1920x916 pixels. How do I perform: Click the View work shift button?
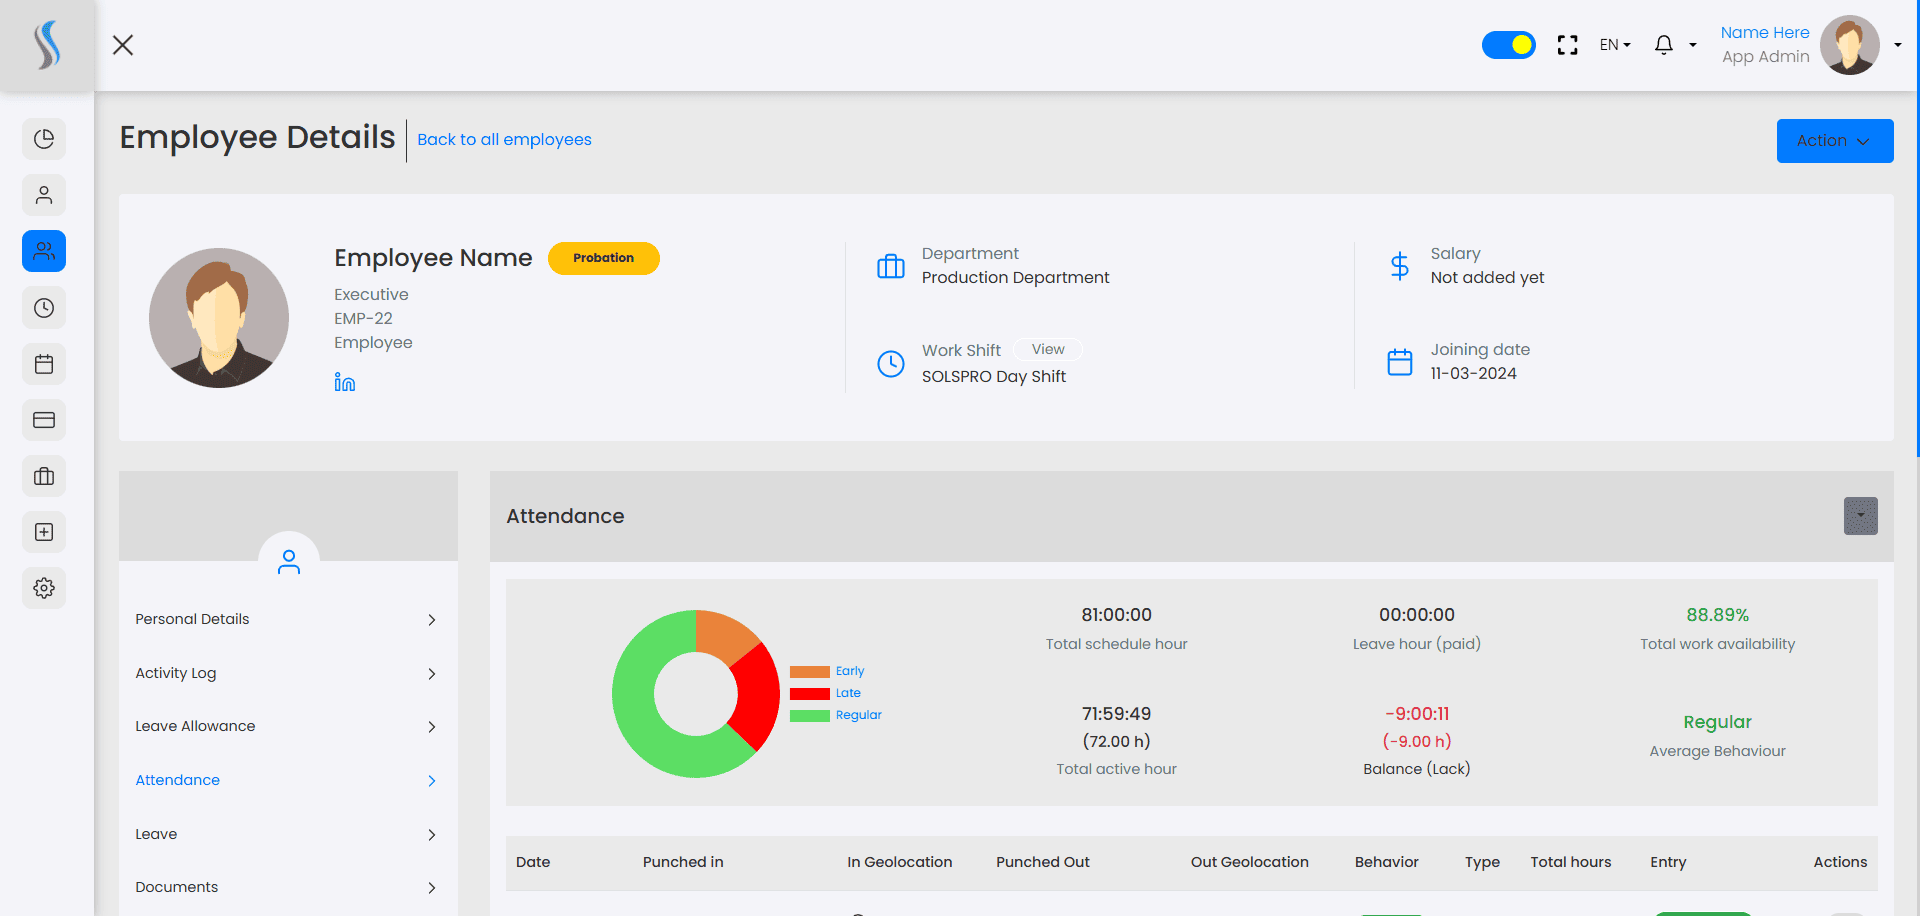1048,349
